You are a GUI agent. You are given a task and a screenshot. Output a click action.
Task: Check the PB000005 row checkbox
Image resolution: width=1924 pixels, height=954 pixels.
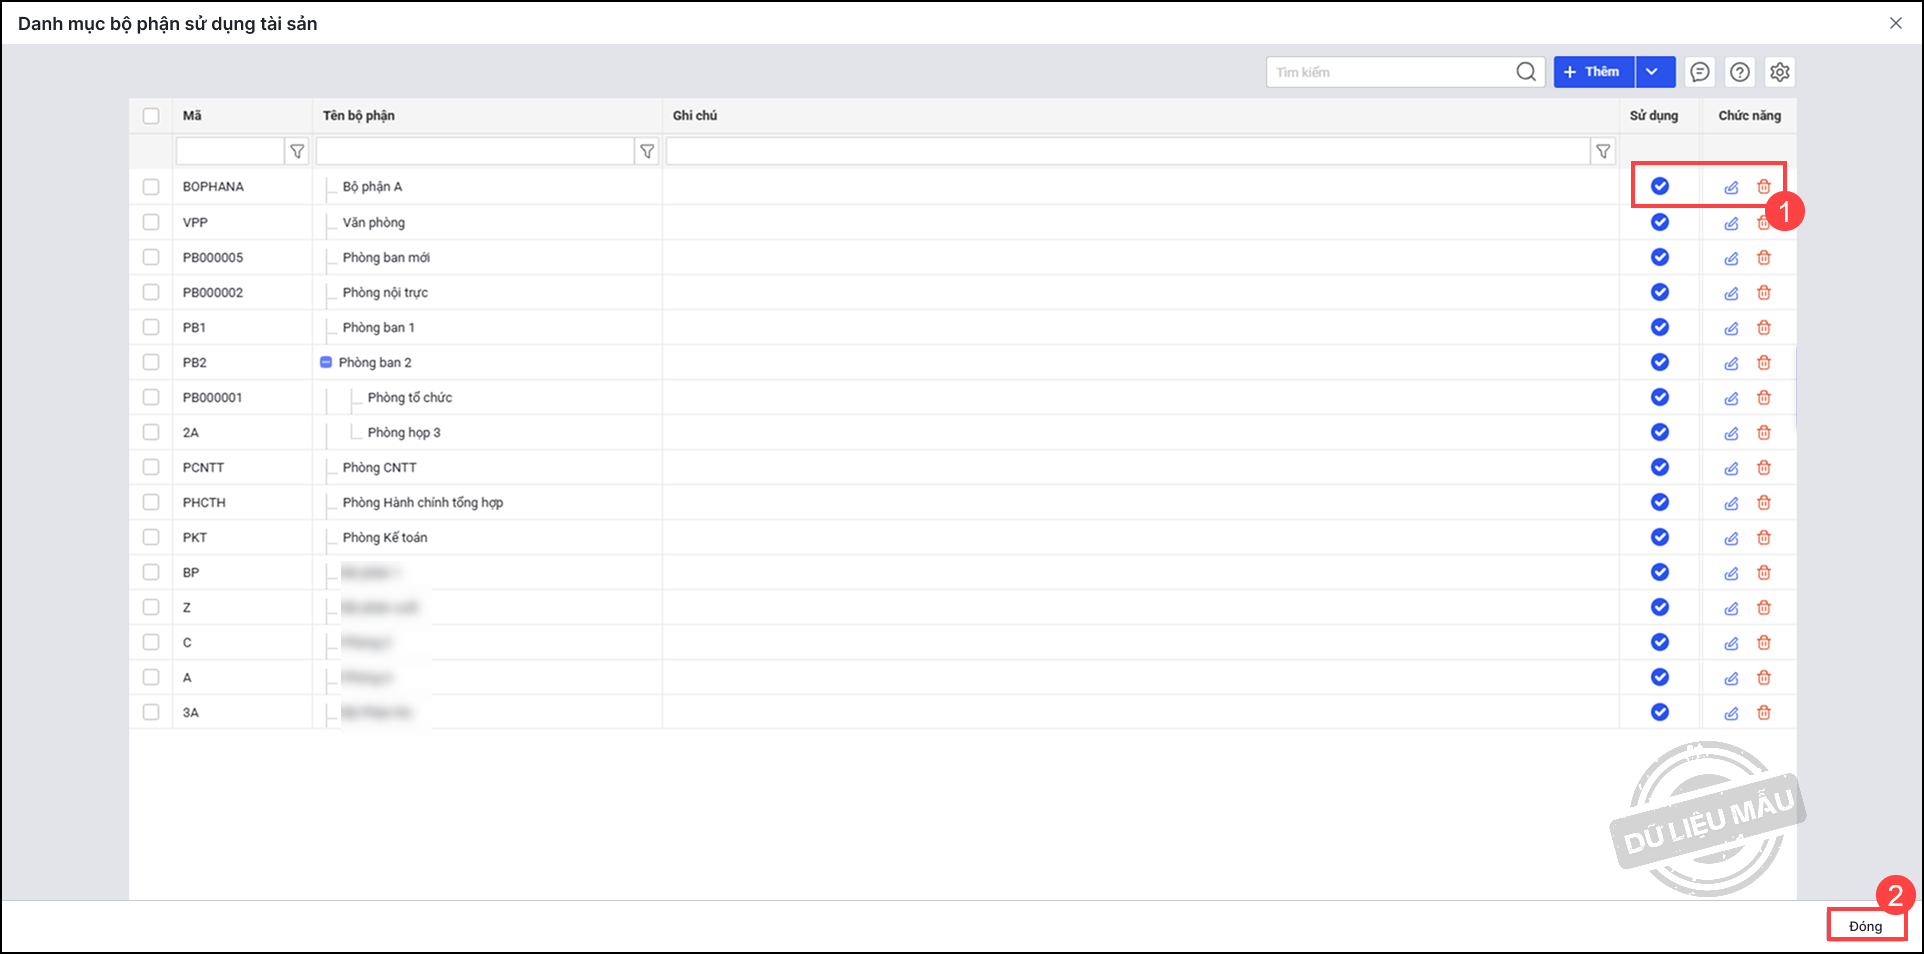151,257
